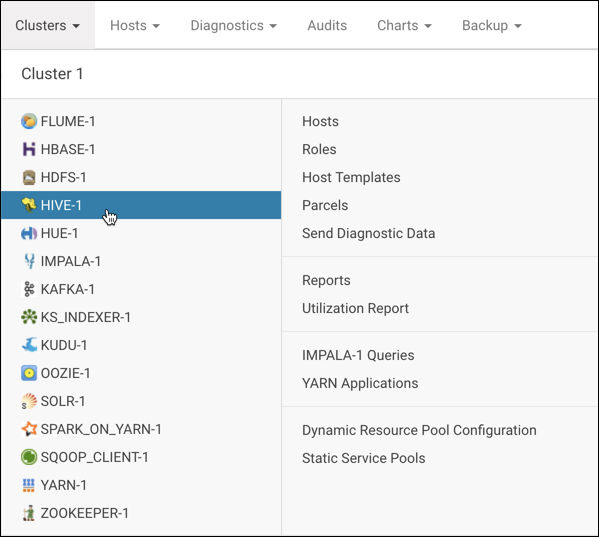This screenshot has height=537, width=599.
Task: Open the Cluster 1 heading link
Action: click(52, 74)
